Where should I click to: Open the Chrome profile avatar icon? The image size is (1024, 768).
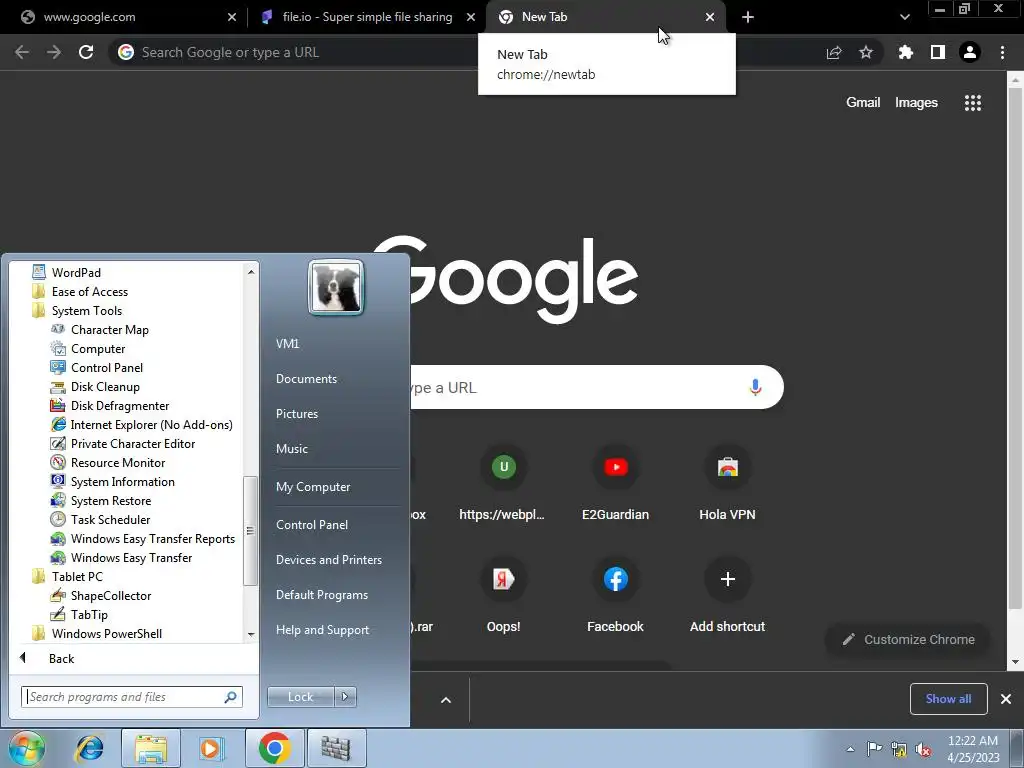pyautogui.click(x=970, y=52)
